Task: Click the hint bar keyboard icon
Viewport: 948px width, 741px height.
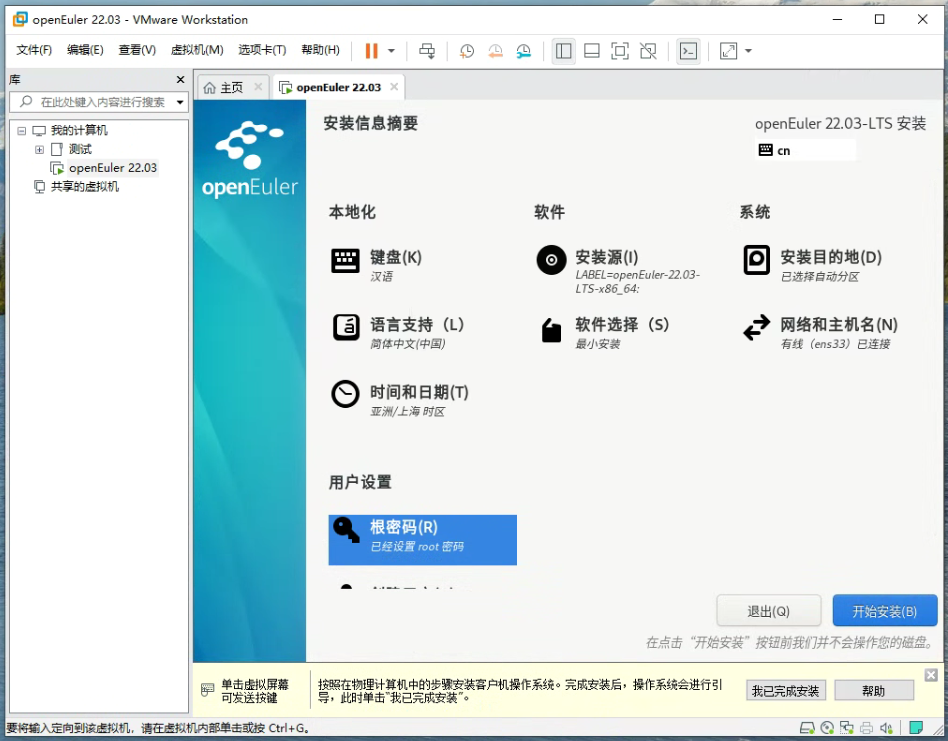Action: click(x=207, y=690)
